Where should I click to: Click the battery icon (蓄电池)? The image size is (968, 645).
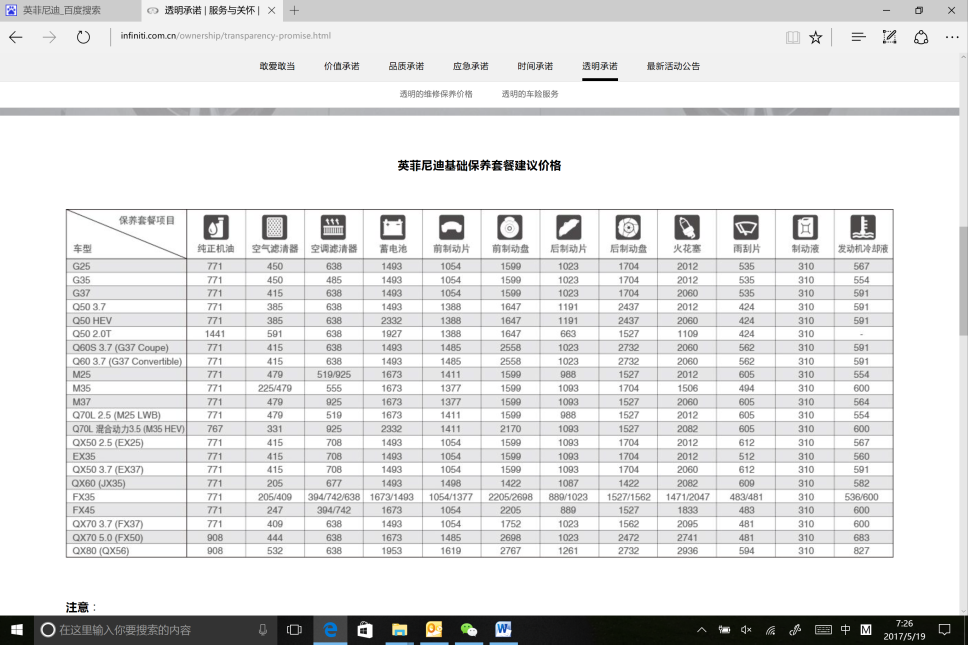coord(393,227)
